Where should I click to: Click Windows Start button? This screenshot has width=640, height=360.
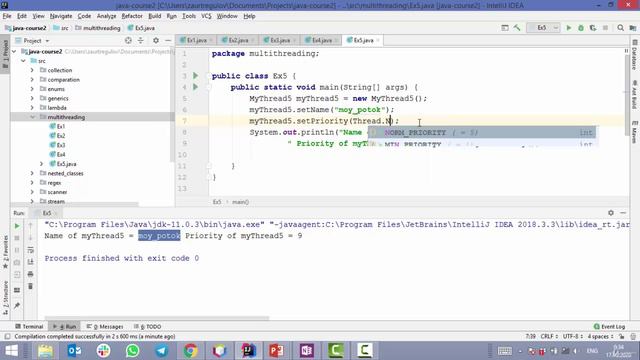[x=11, y=351]
